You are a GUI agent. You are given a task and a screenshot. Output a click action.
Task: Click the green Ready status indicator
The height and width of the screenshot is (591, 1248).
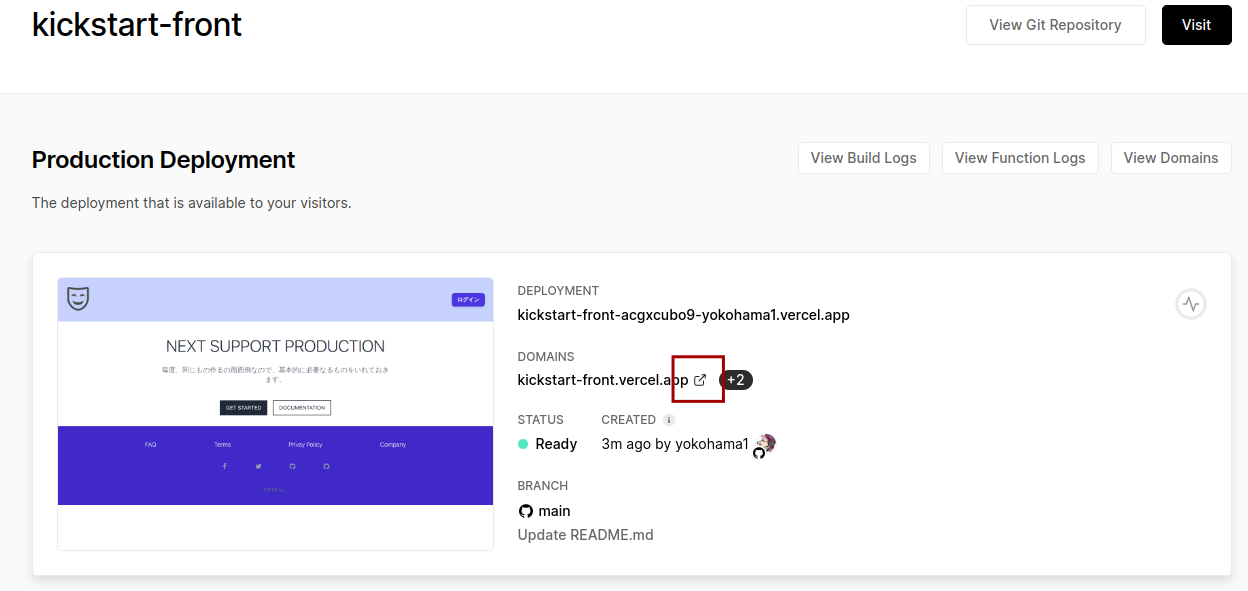pyautogui.click(x=522, y=443)
